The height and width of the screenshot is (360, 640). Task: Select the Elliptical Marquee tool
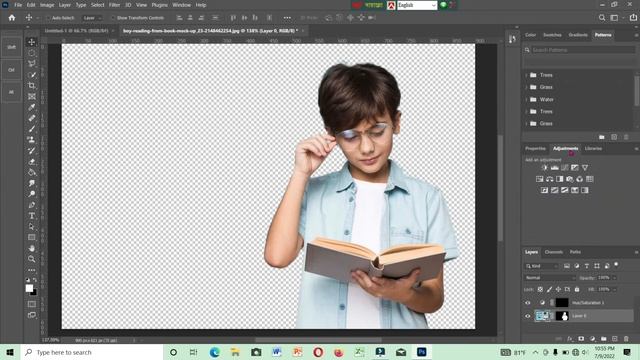pyautogui.click(x=31, y=53)
